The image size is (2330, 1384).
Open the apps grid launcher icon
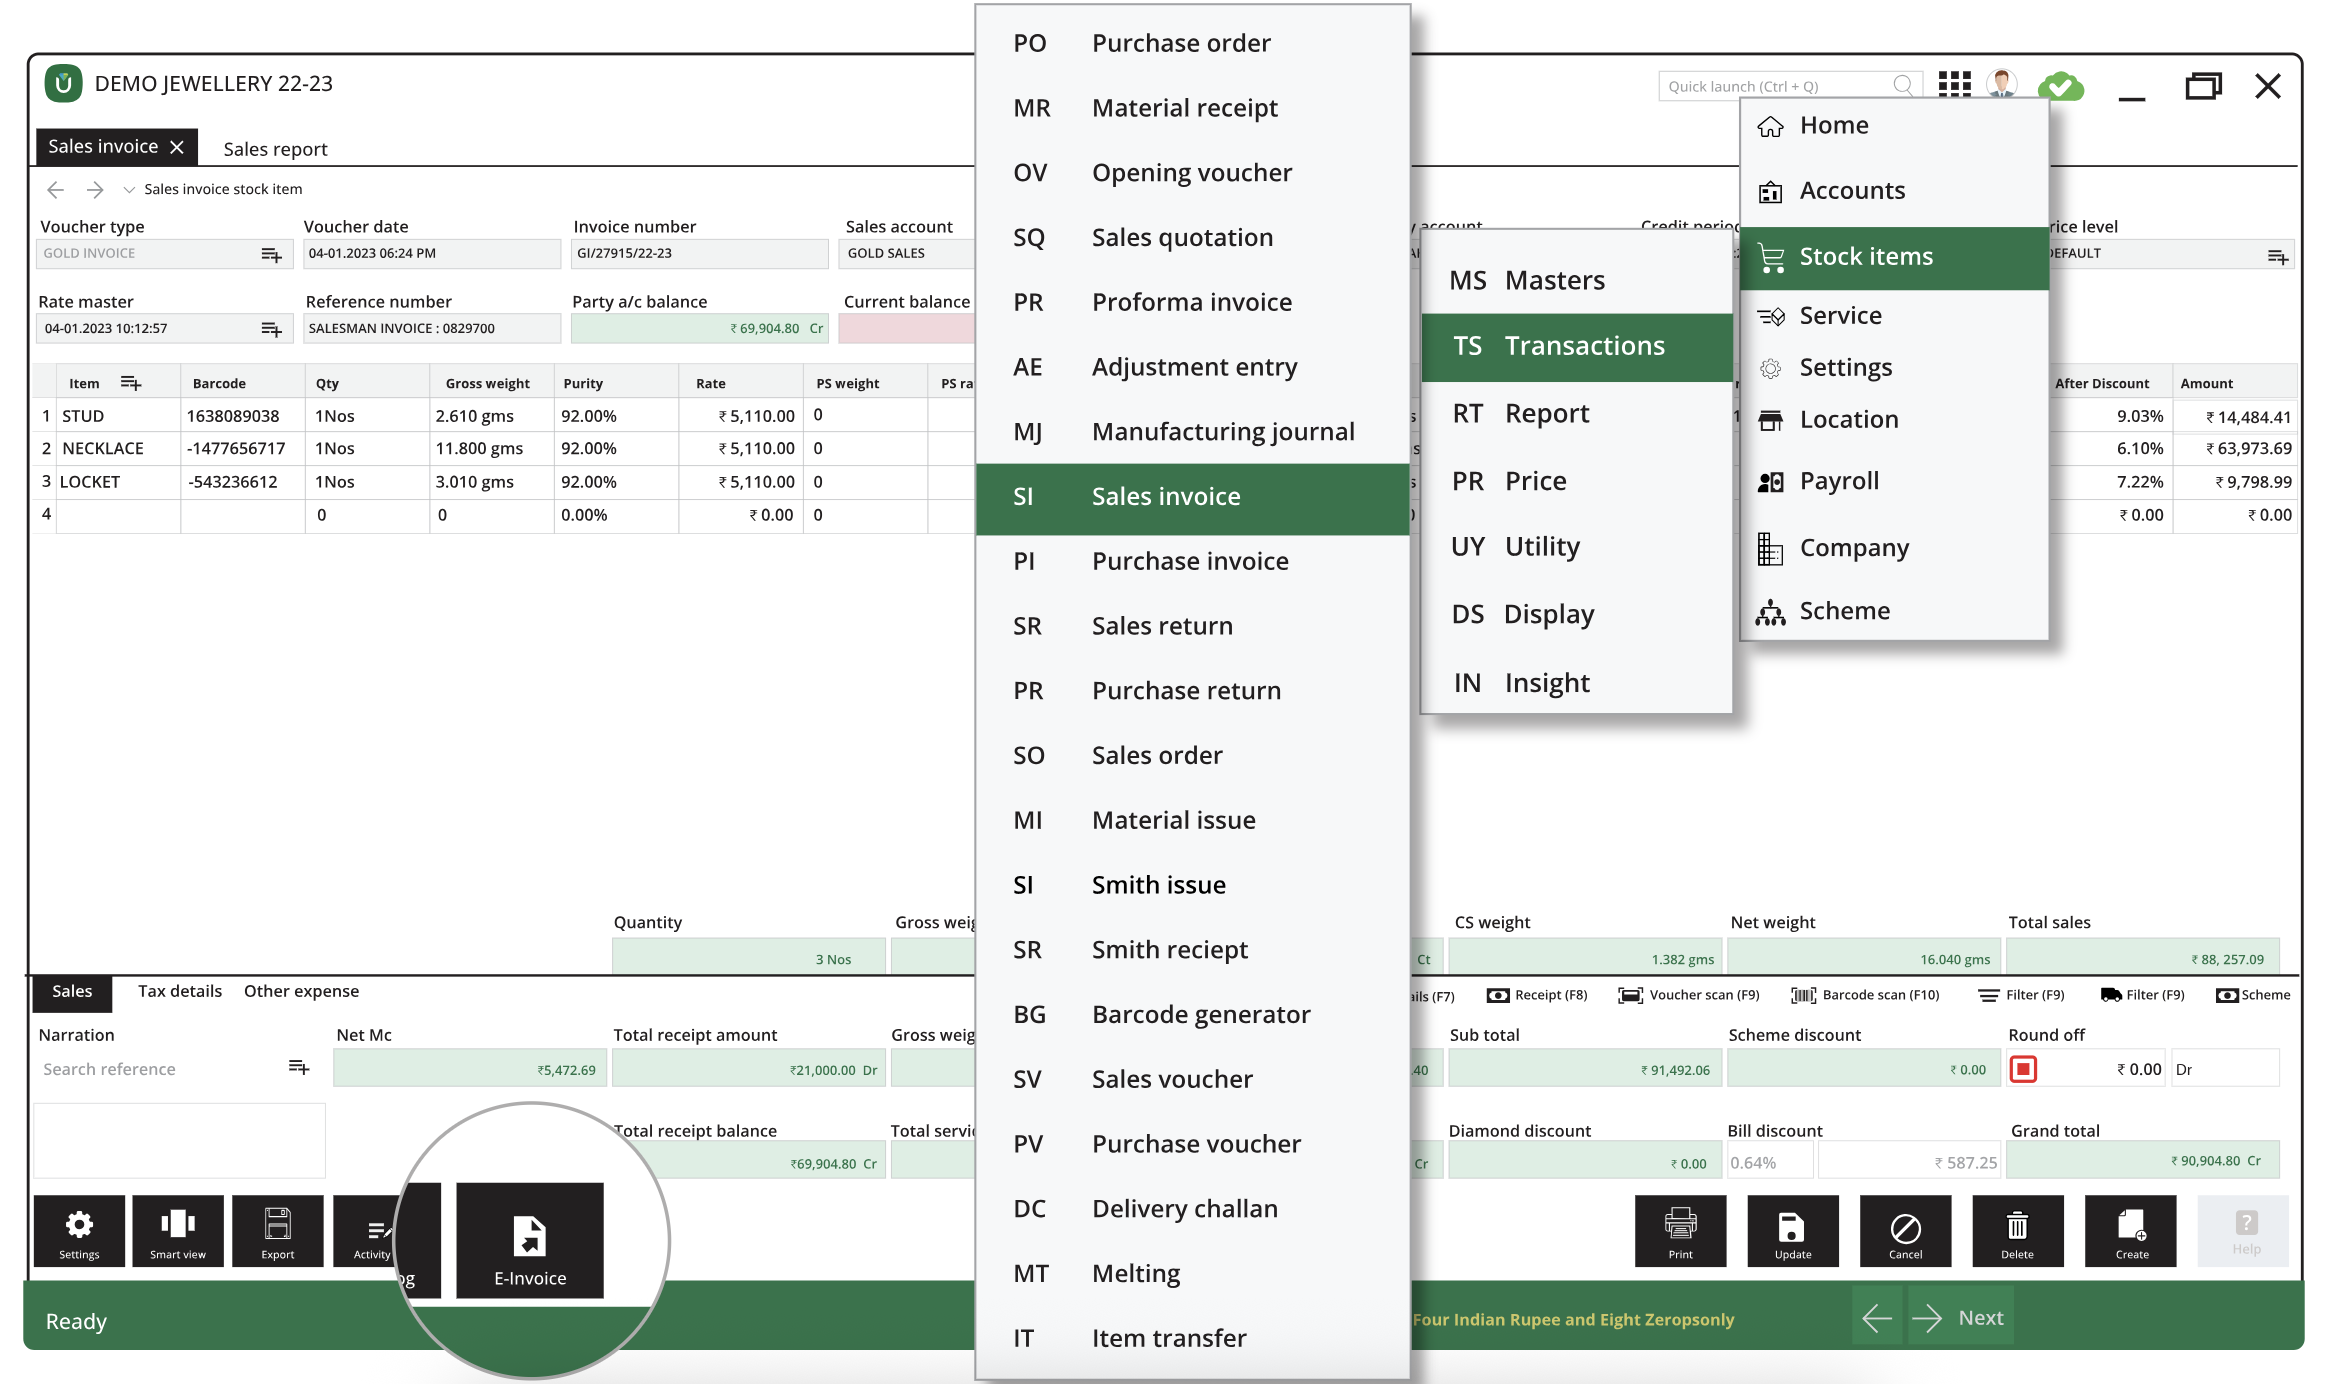pos(1953,84)
